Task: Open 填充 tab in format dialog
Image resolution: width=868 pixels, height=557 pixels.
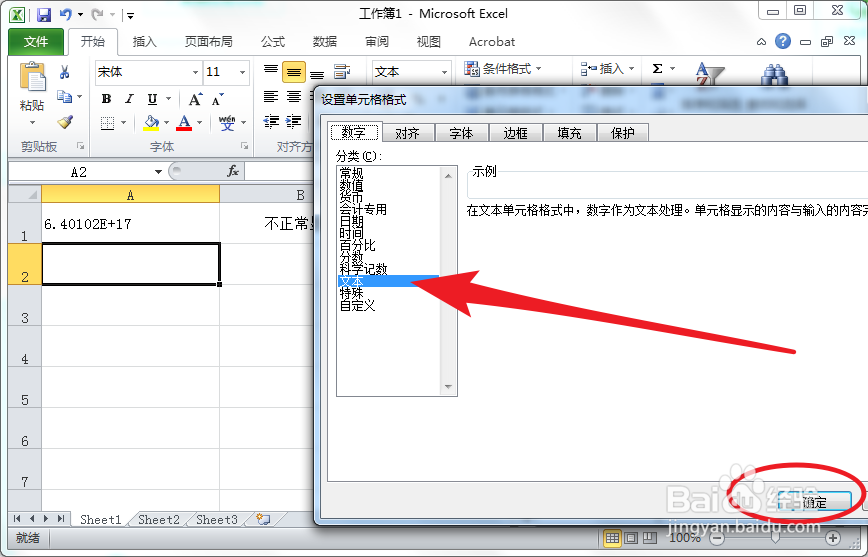Action: click(x=569, y=133)
